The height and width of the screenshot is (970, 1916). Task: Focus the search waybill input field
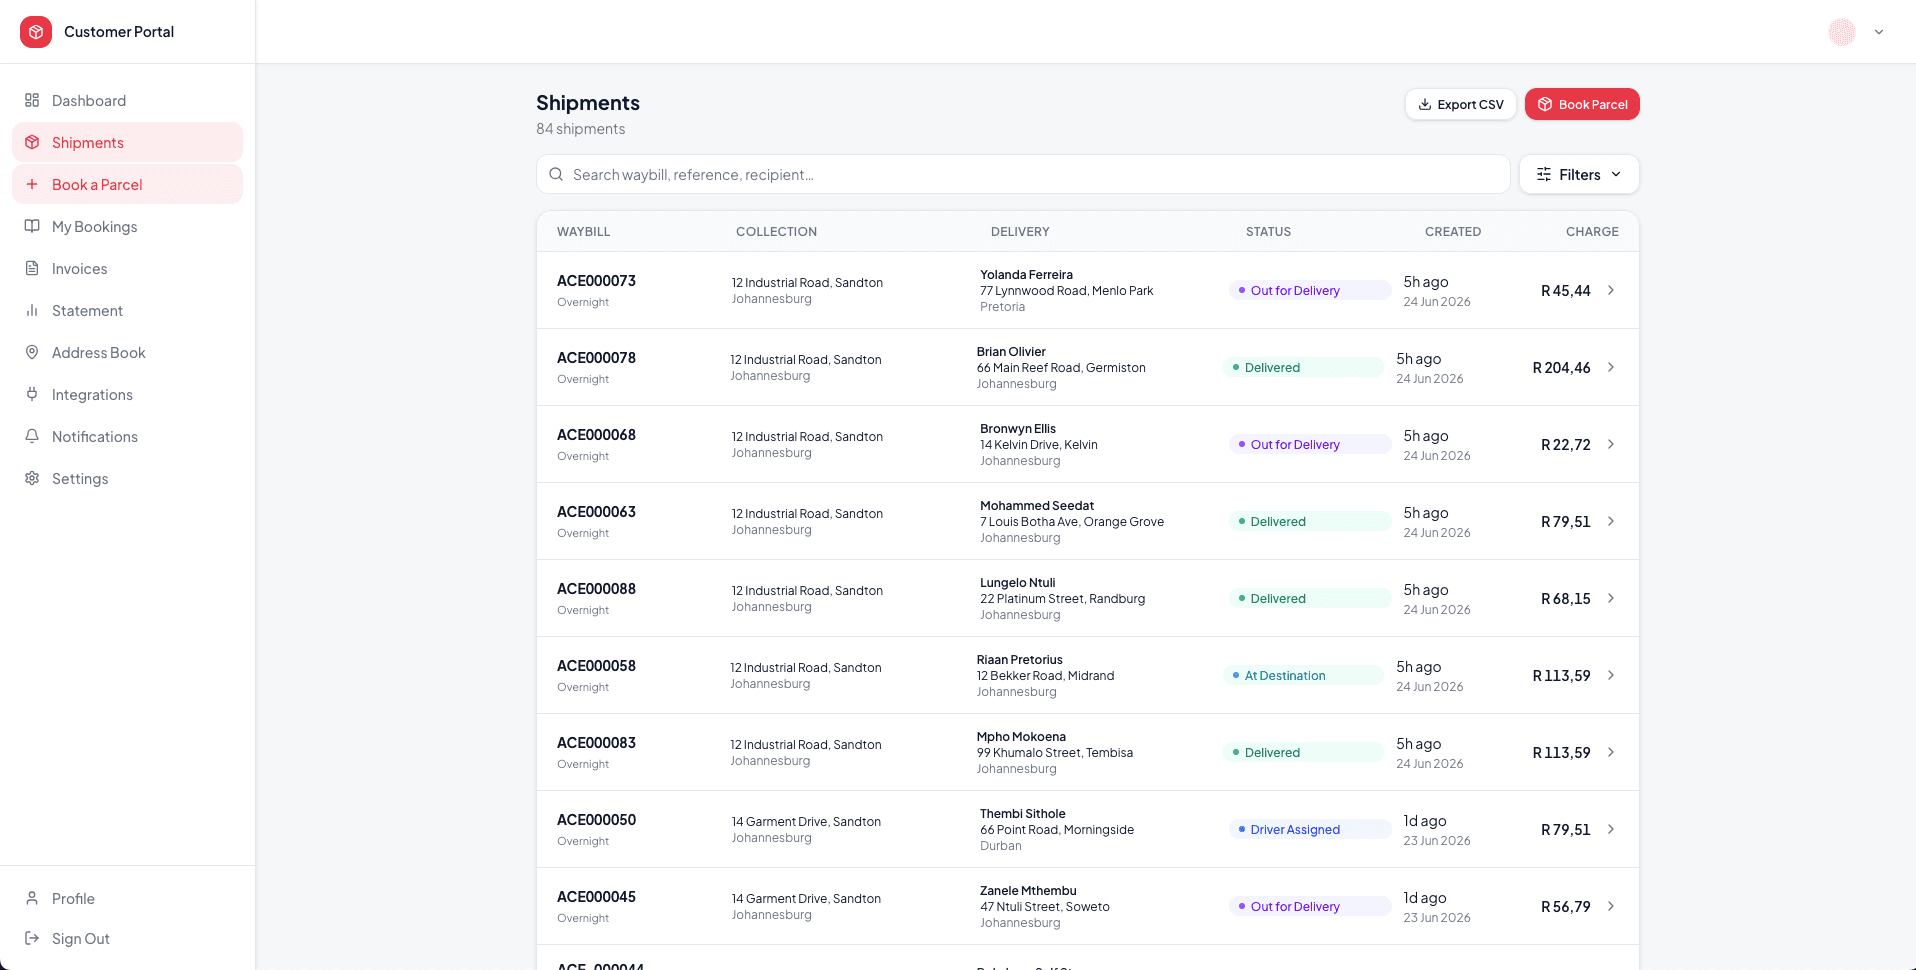(x=1023, y=174)
